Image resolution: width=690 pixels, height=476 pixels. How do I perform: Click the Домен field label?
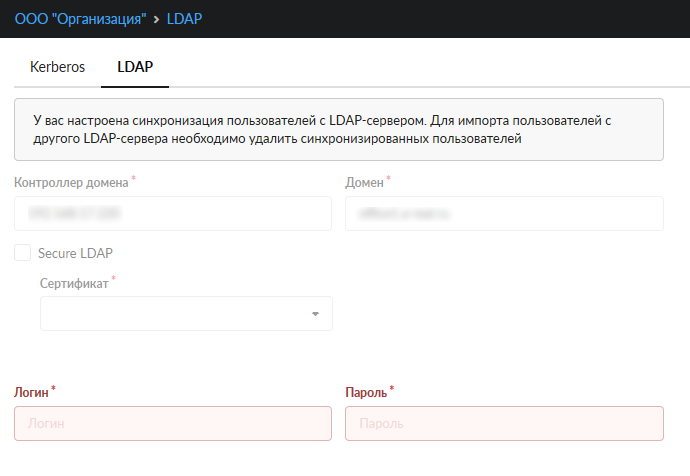pyautogui.click(x=364, y=183)
